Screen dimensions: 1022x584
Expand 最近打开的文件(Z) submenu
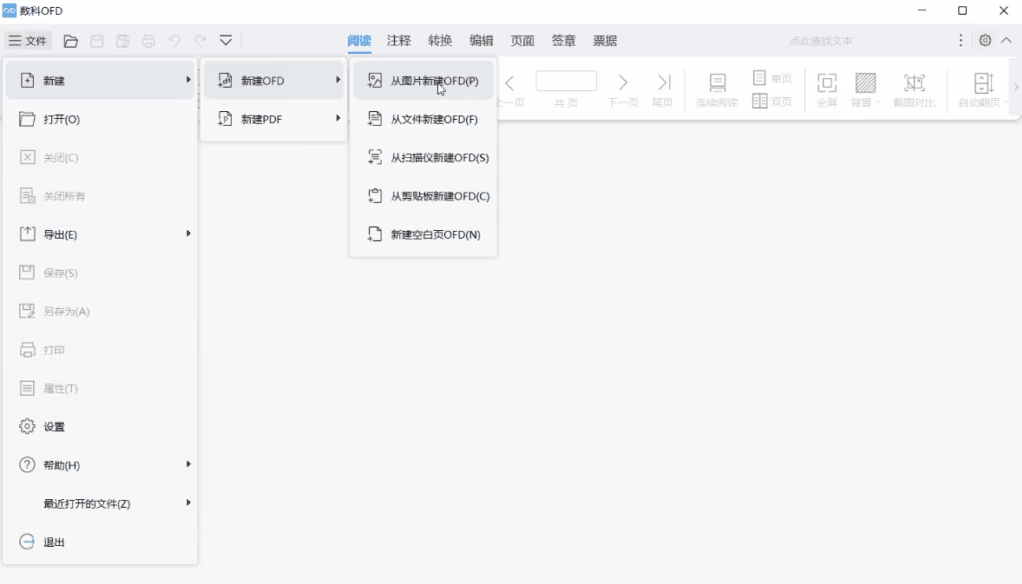click(100, 504)
